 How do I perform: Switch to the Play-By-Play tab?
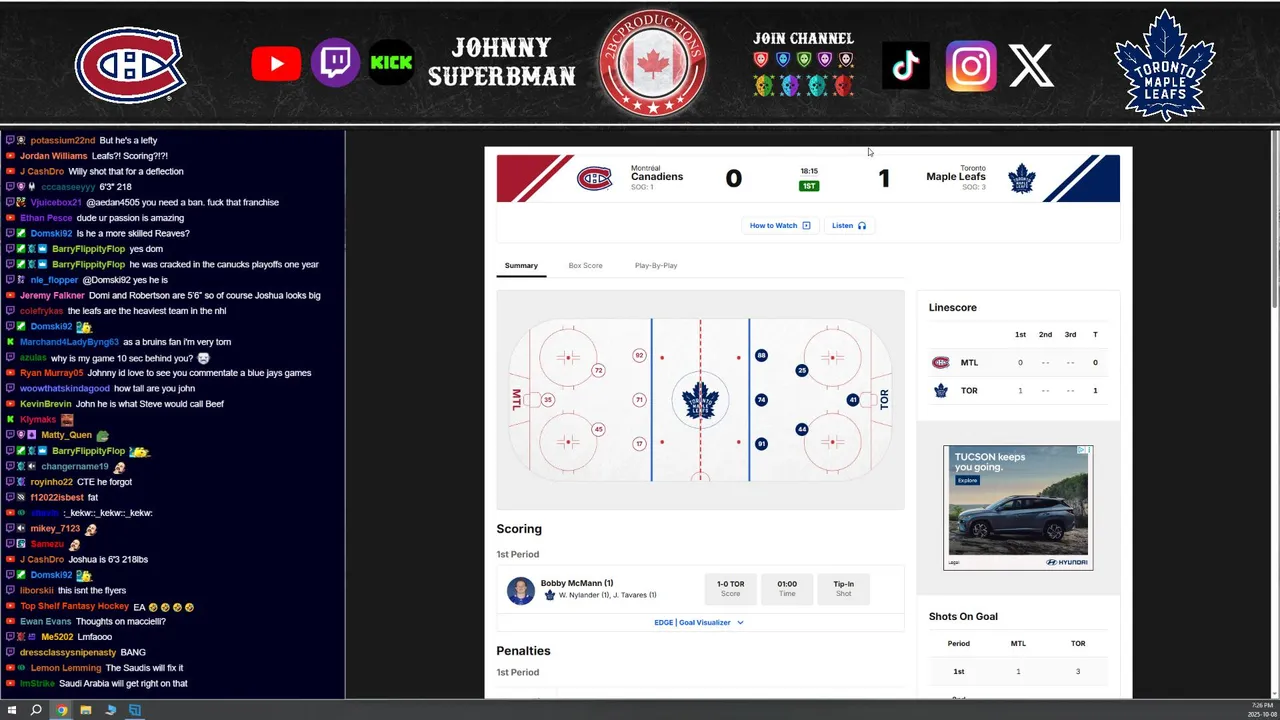[x=656, y=266]
